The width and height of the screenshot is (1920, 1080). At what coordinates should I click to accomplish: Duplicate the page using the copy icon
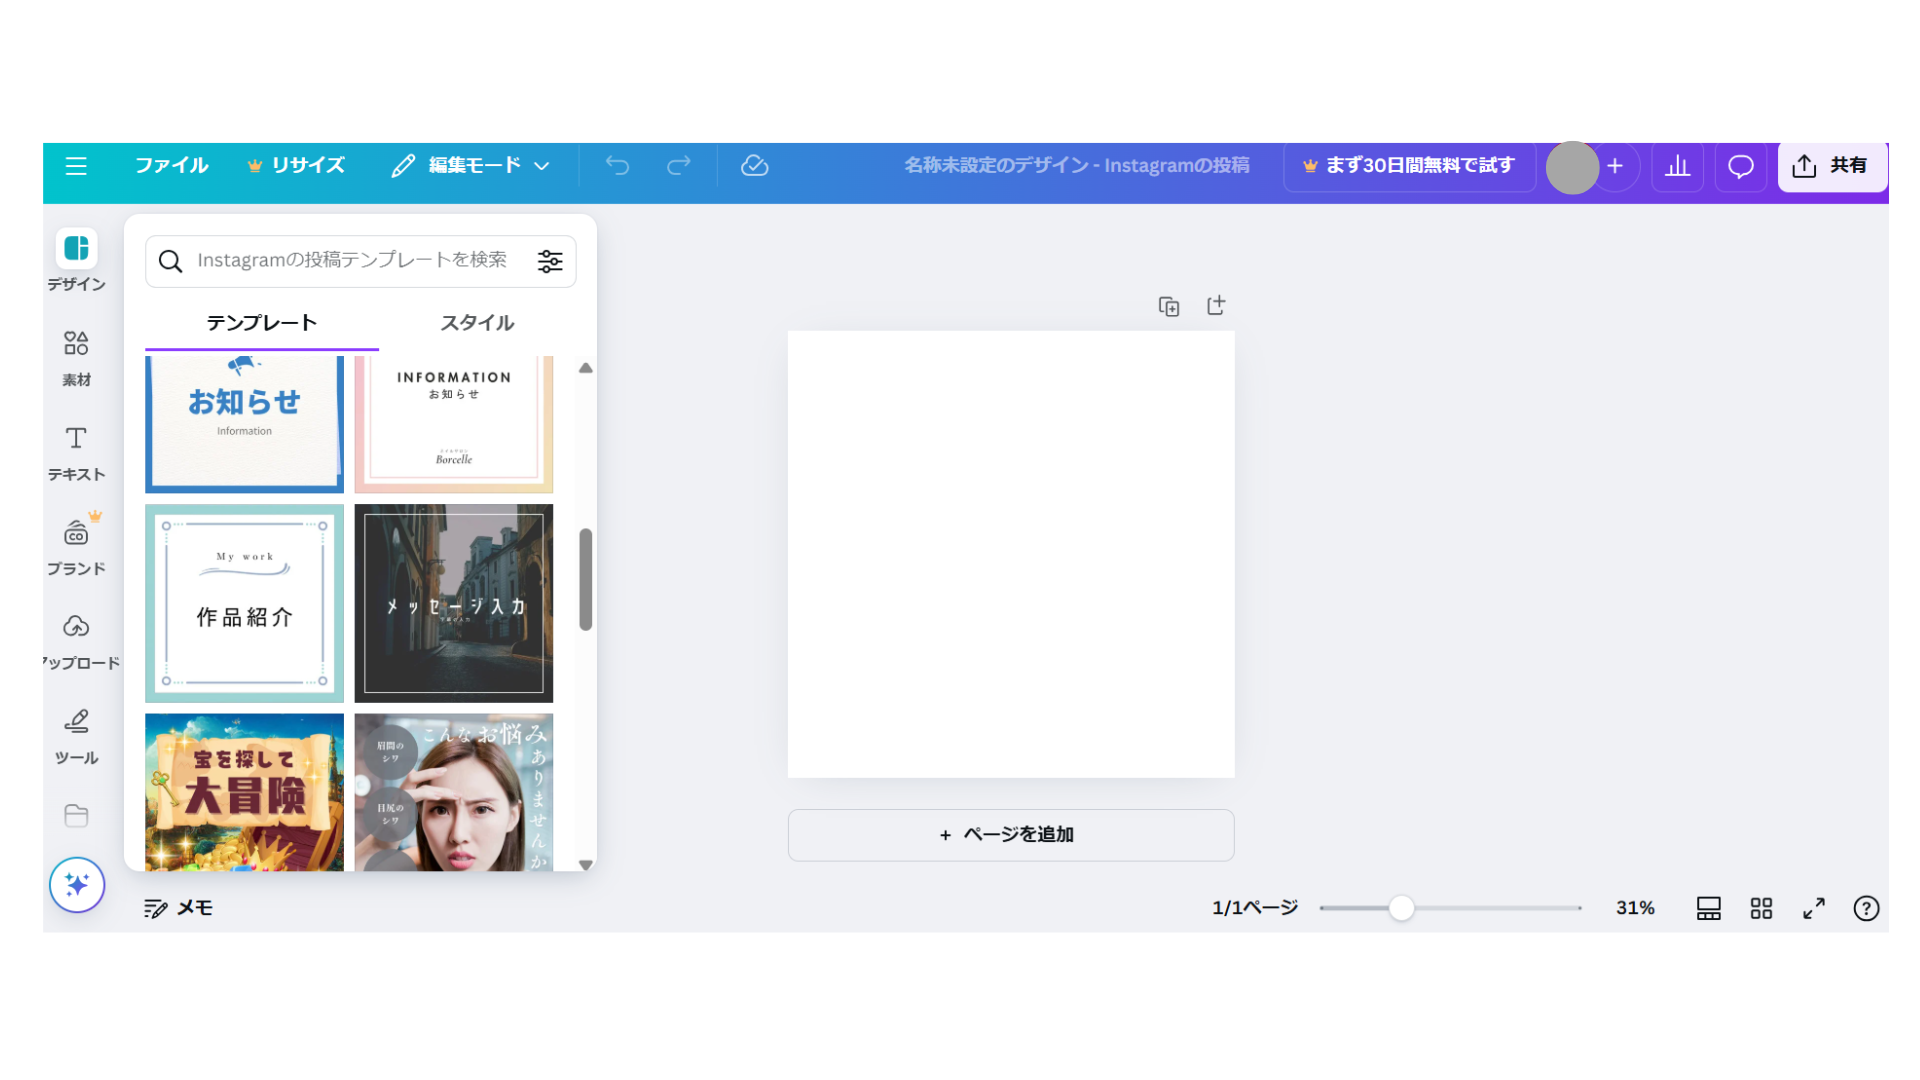tap(1168, 306)
